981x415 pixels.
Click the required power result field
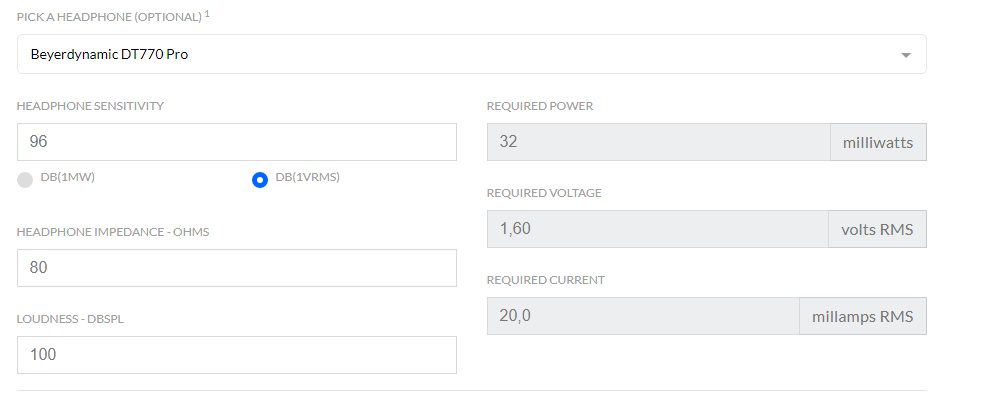point(658,142)
